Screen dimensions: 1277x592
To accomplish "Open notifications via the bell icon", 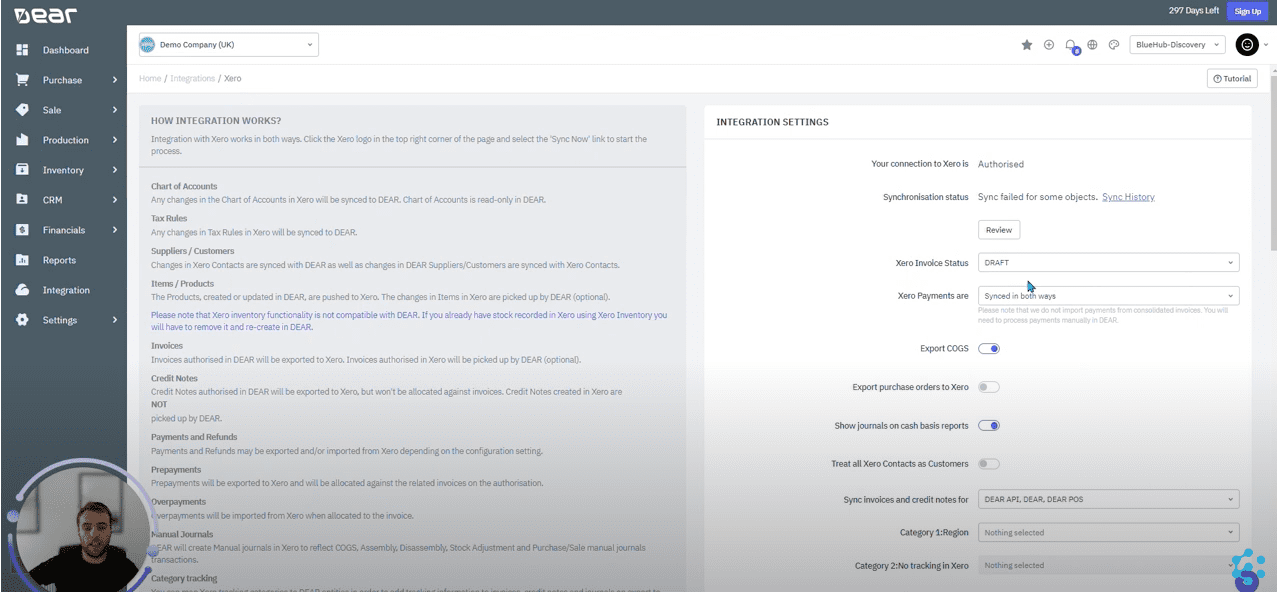I will click(1069, 44).
